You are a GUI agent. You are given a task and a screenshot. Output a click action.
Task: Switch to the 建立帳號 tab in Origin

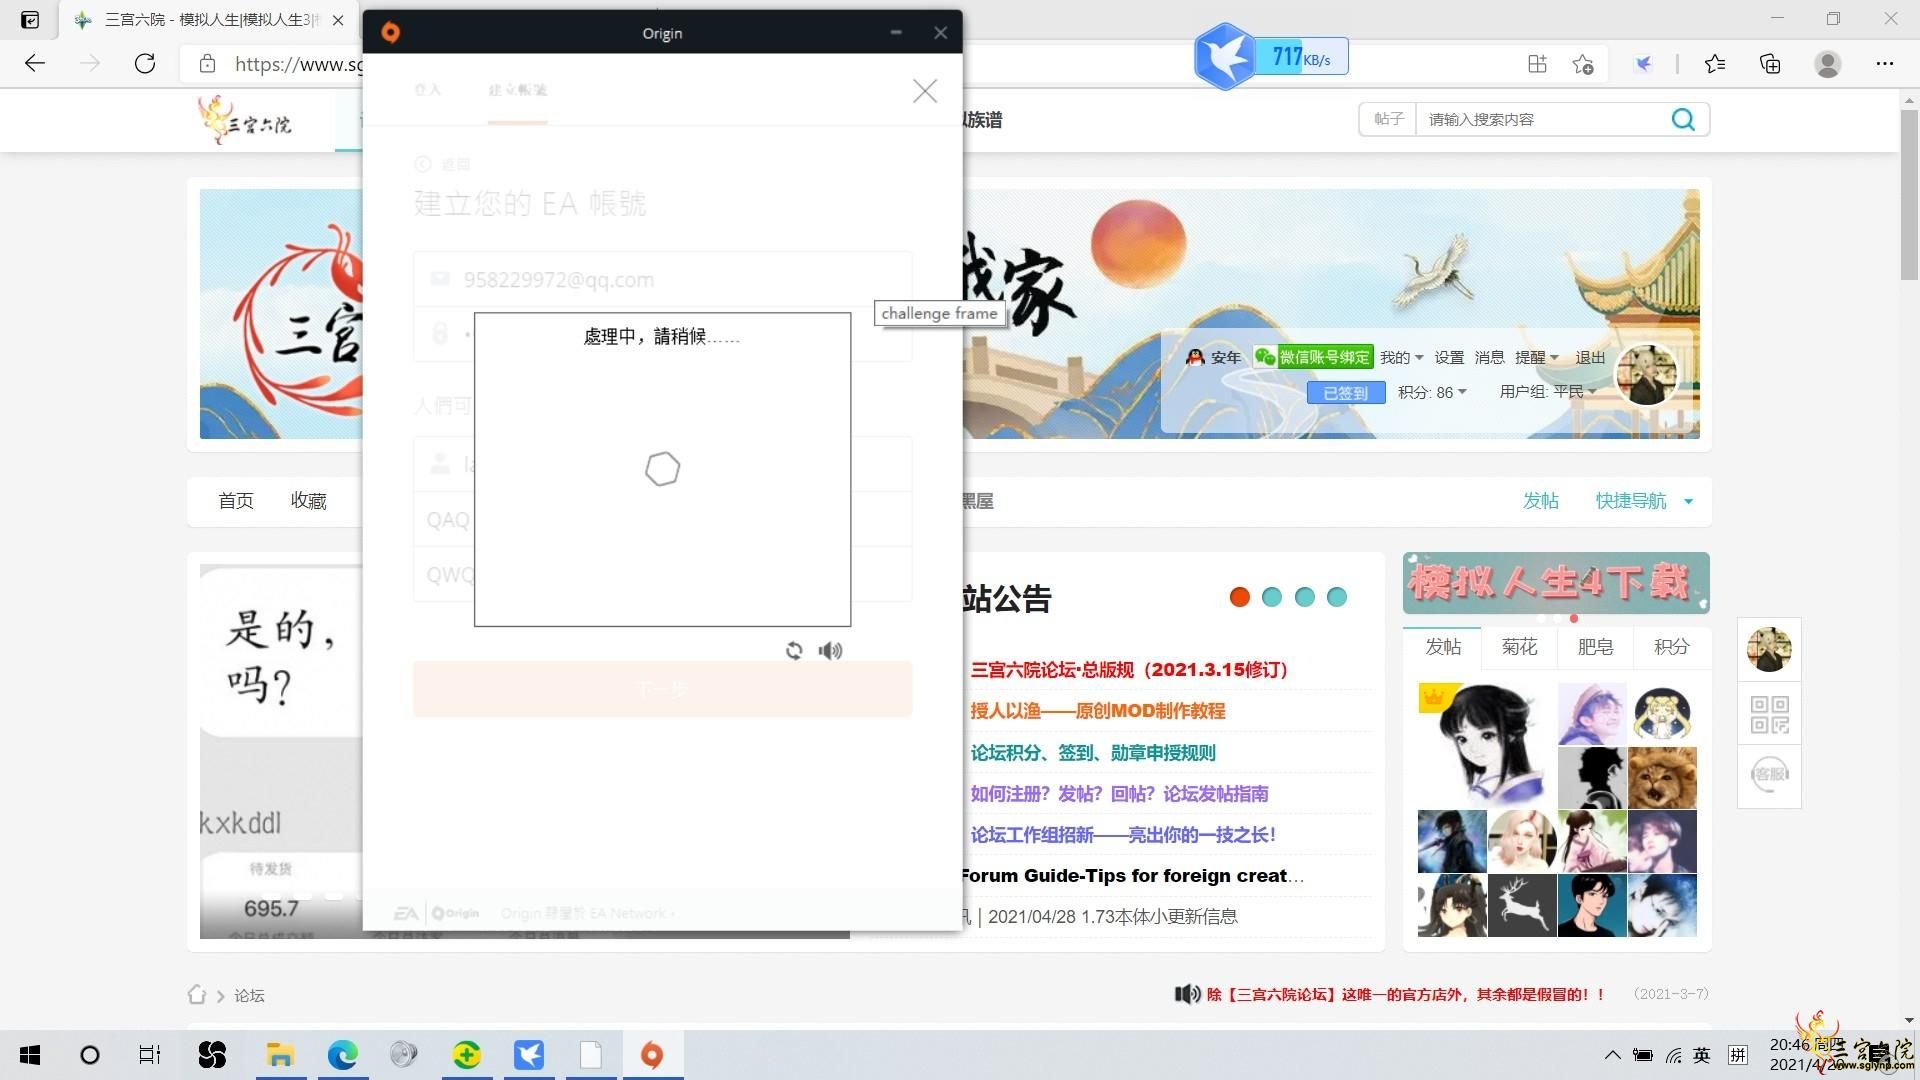tap(518, 90)
